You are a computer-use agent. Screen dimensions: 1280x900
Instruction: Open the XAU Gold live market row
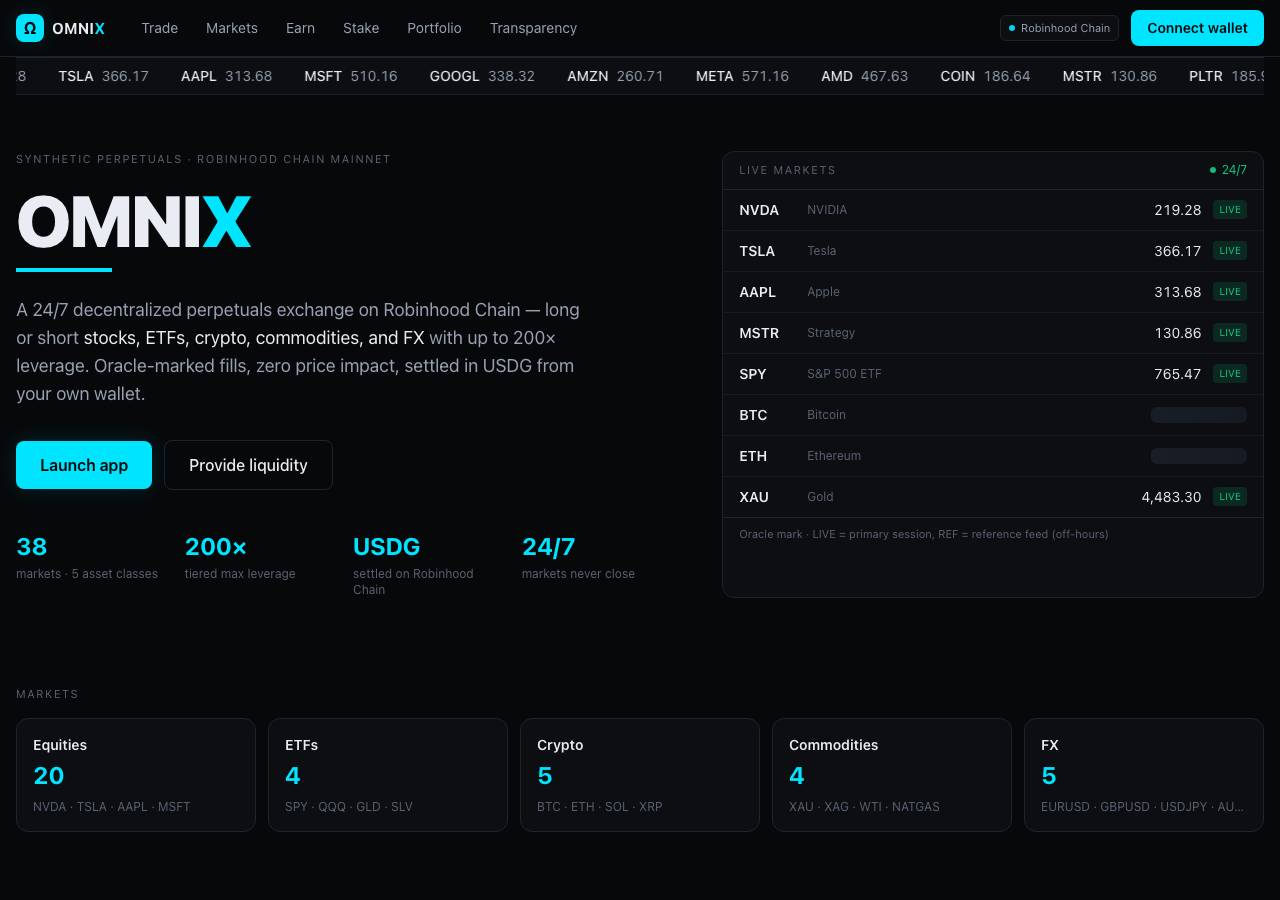[x=993, y=497]
